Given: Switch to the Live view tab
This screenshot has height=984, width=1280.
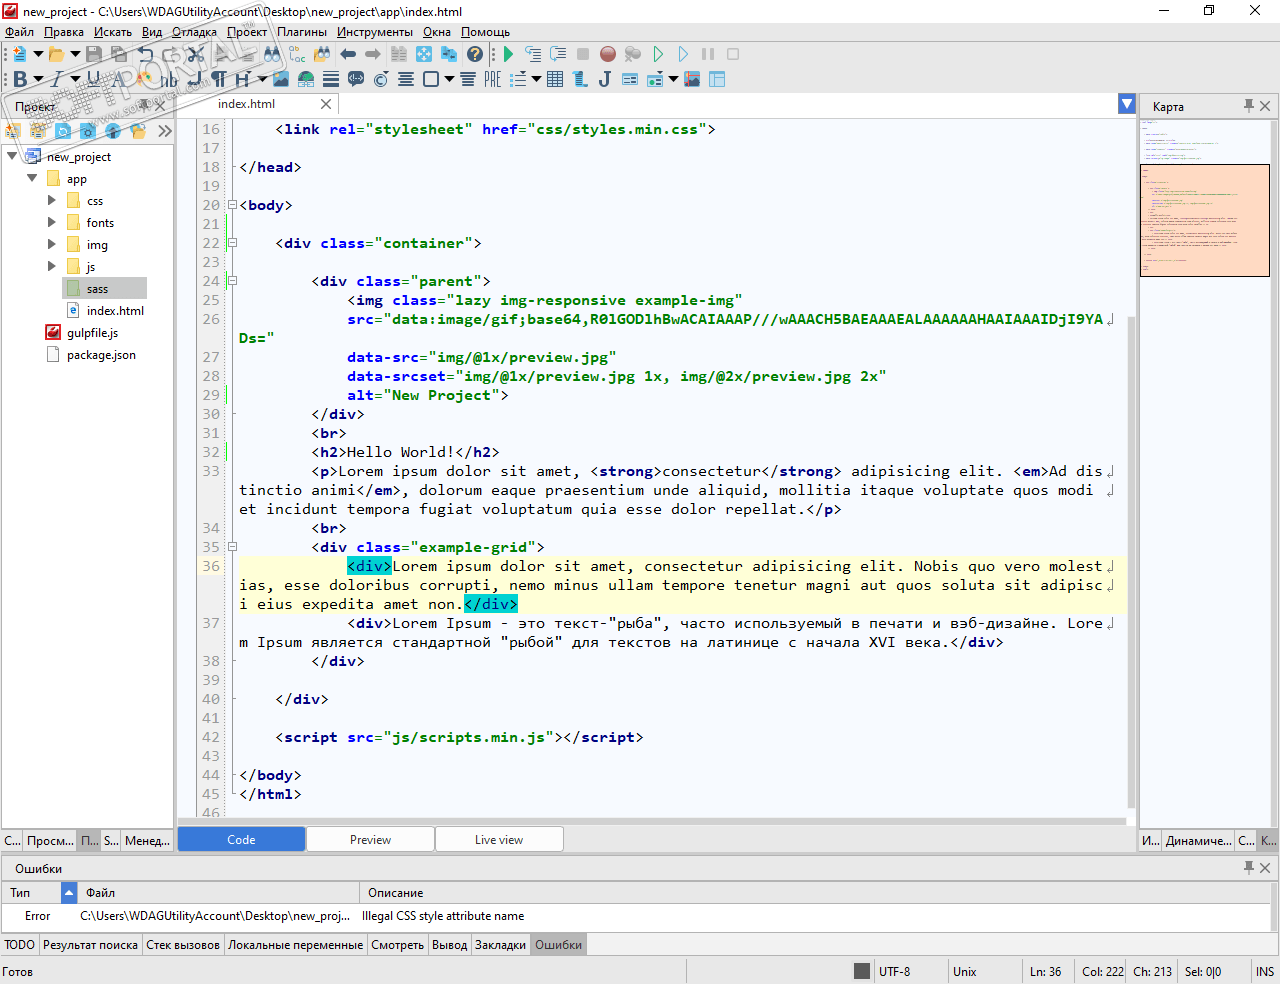Looking at the screenshot, I should pos(498,840).
